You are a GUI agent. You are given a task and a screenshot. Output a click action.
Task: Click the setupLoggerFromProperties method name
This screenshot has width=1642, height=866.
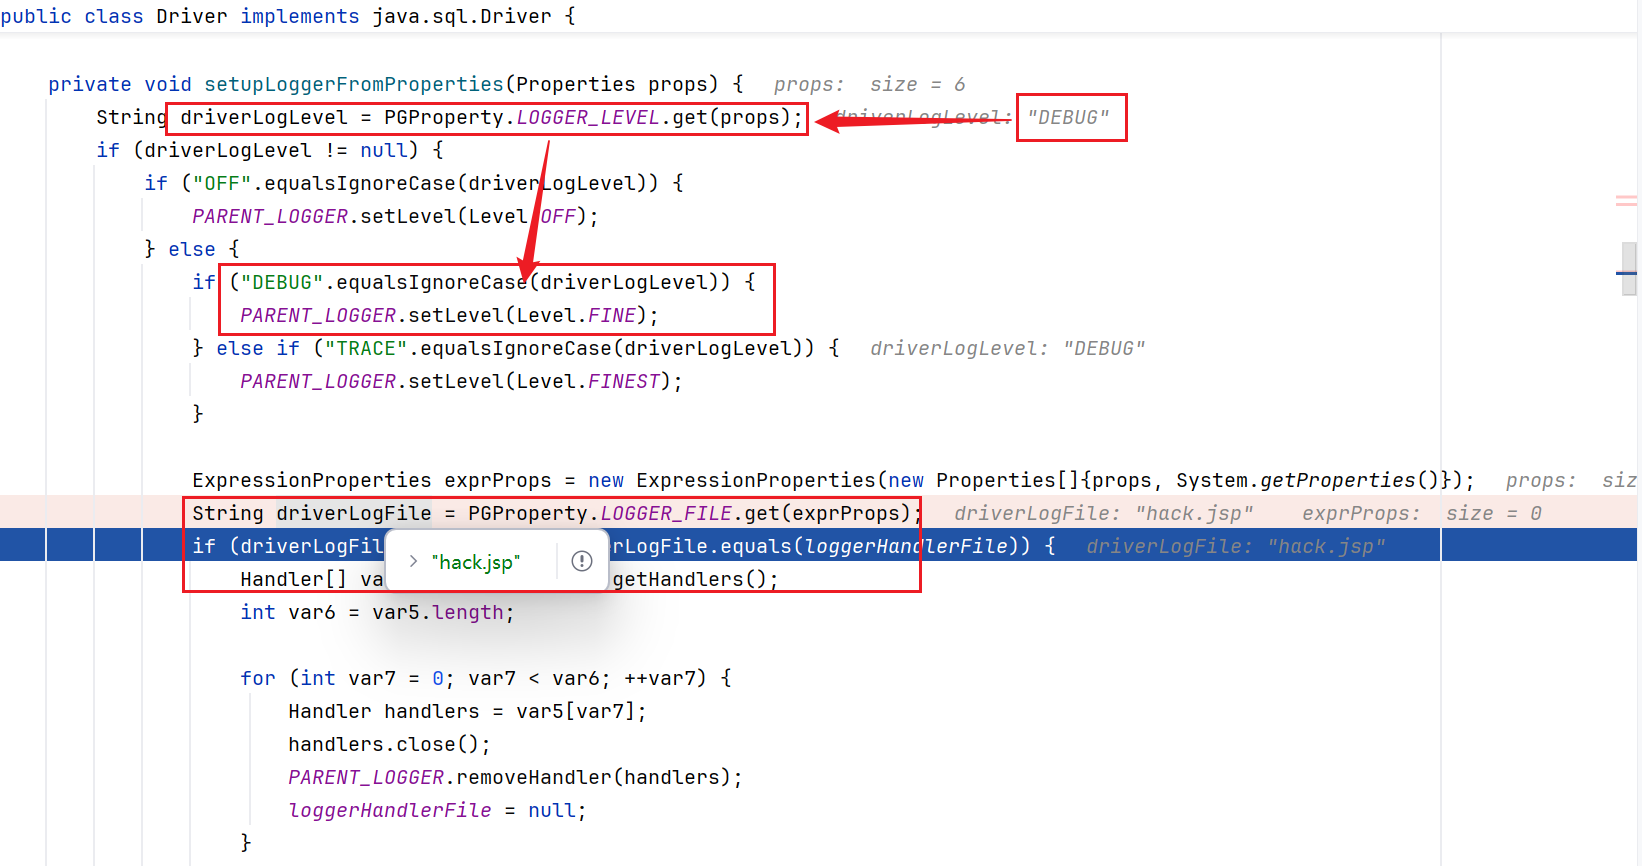[354, 84]
